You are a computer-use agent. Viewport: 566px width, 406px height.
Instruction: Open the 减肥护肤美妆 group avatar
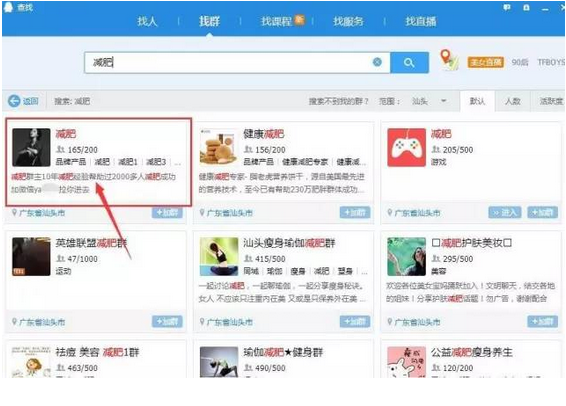pyautogui.click(x=406, y=257)
